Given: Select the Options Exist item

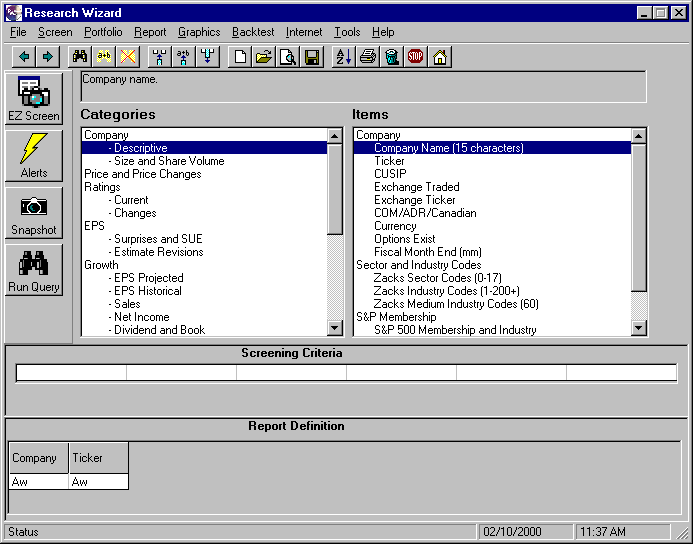Looking at the screenshot, I should pyautogui.click(x=492, y=239).
